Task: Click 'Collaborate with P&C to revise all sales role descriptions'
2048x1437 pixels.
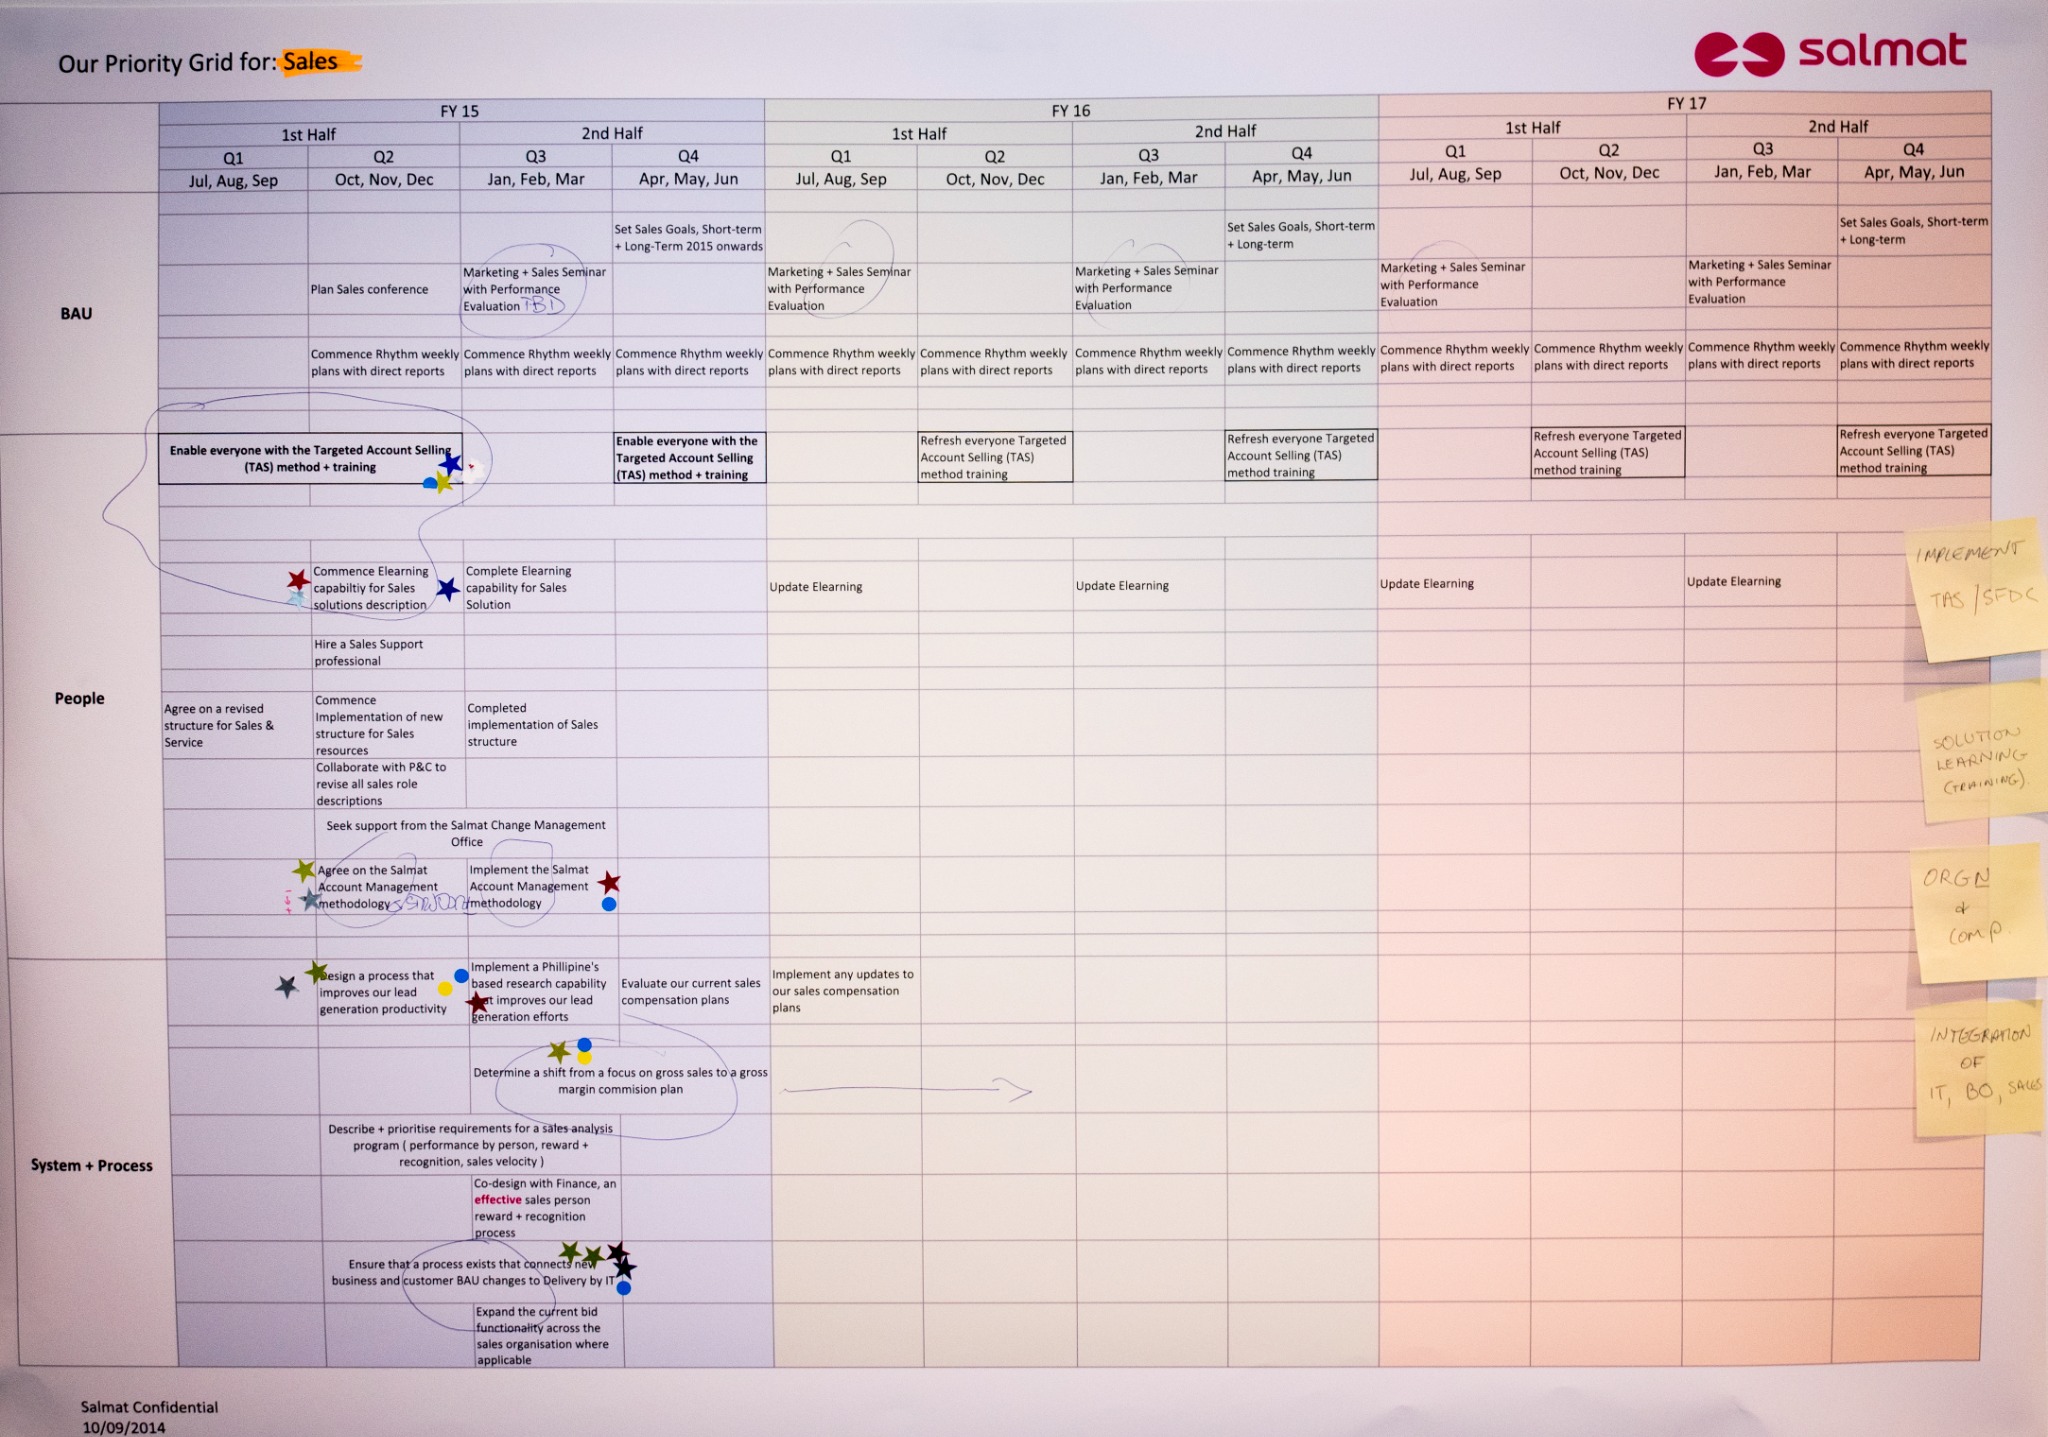Action: click(x=381, y=783)
